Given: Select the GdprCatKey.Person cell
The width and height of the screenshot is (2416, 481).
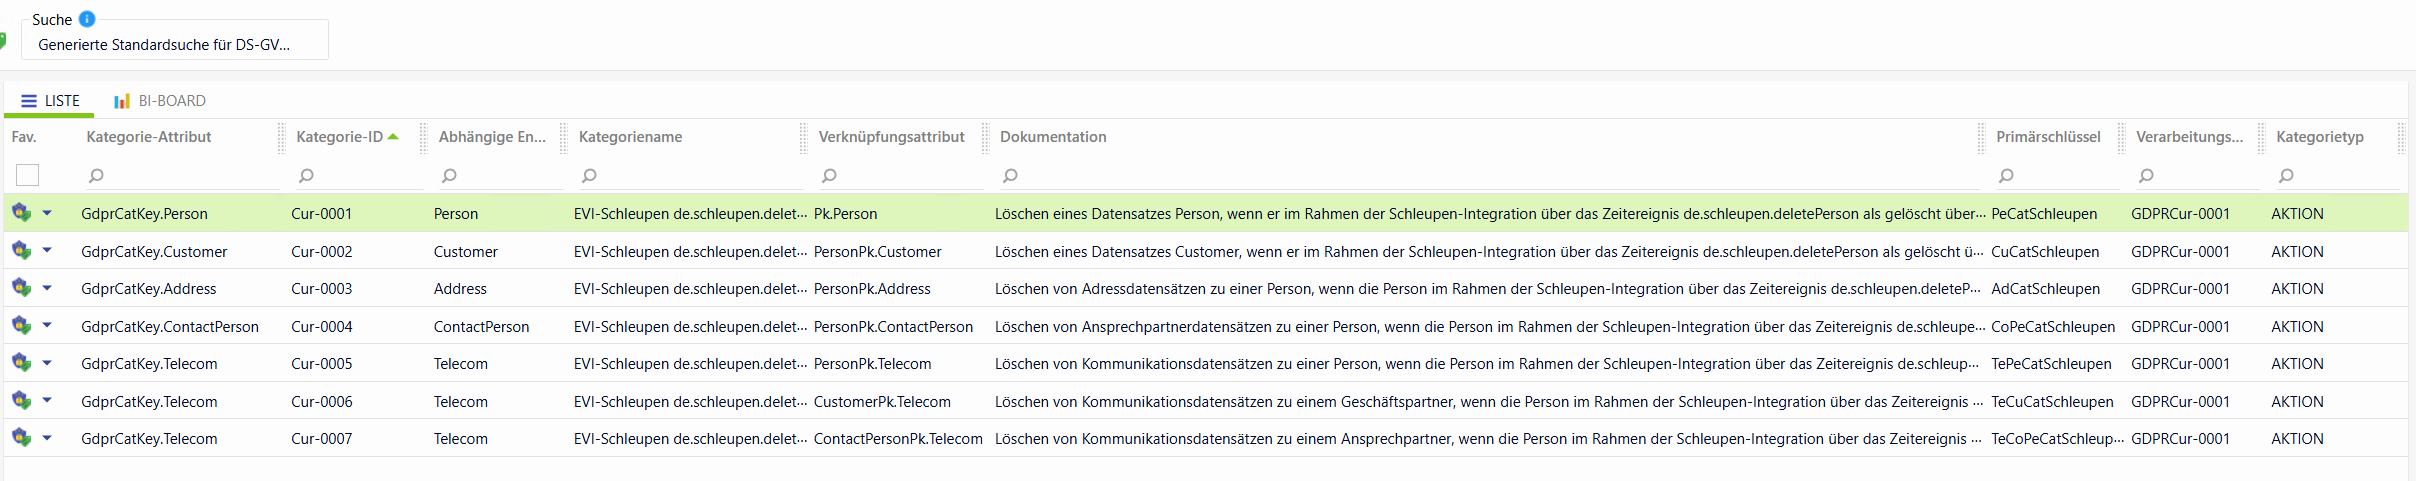Looking at the screenshot, I should 144,214.
